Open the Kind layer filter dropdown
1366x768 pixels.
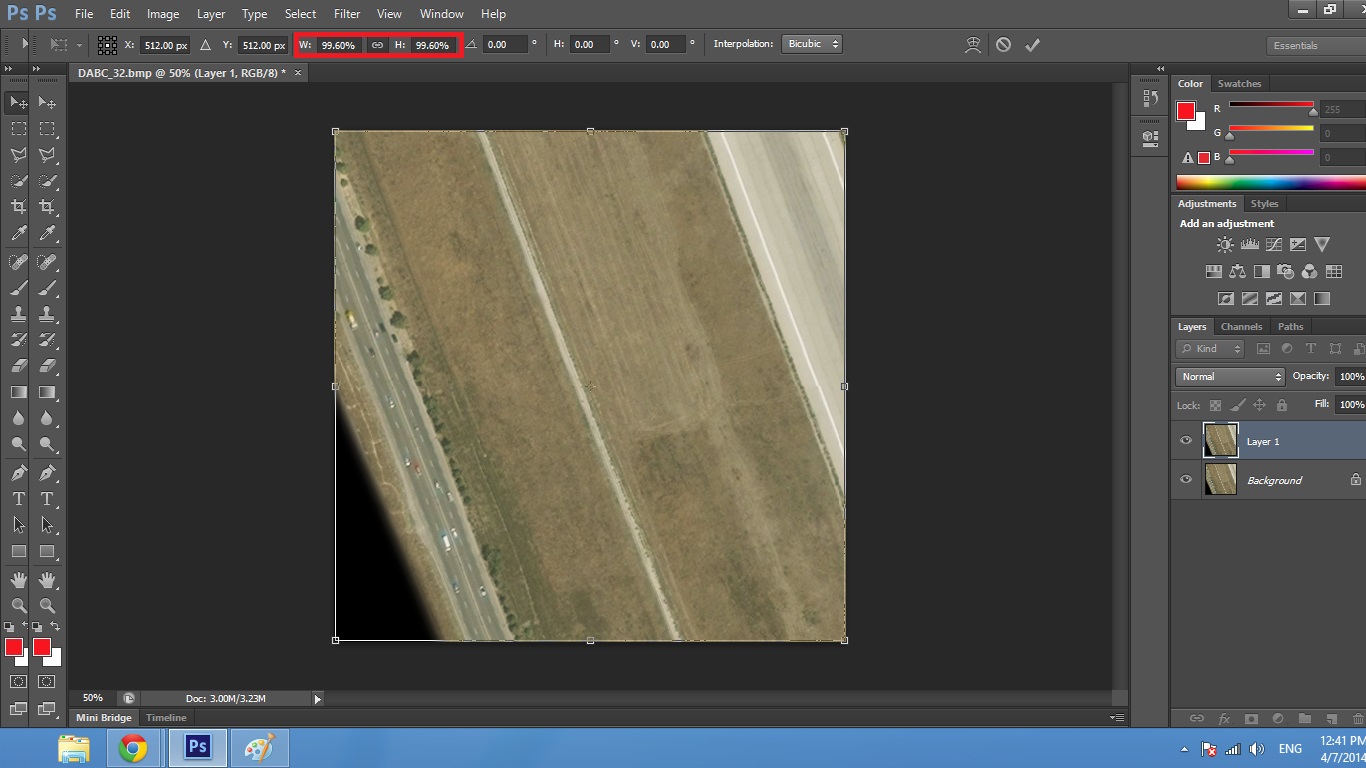point(1211,349)
